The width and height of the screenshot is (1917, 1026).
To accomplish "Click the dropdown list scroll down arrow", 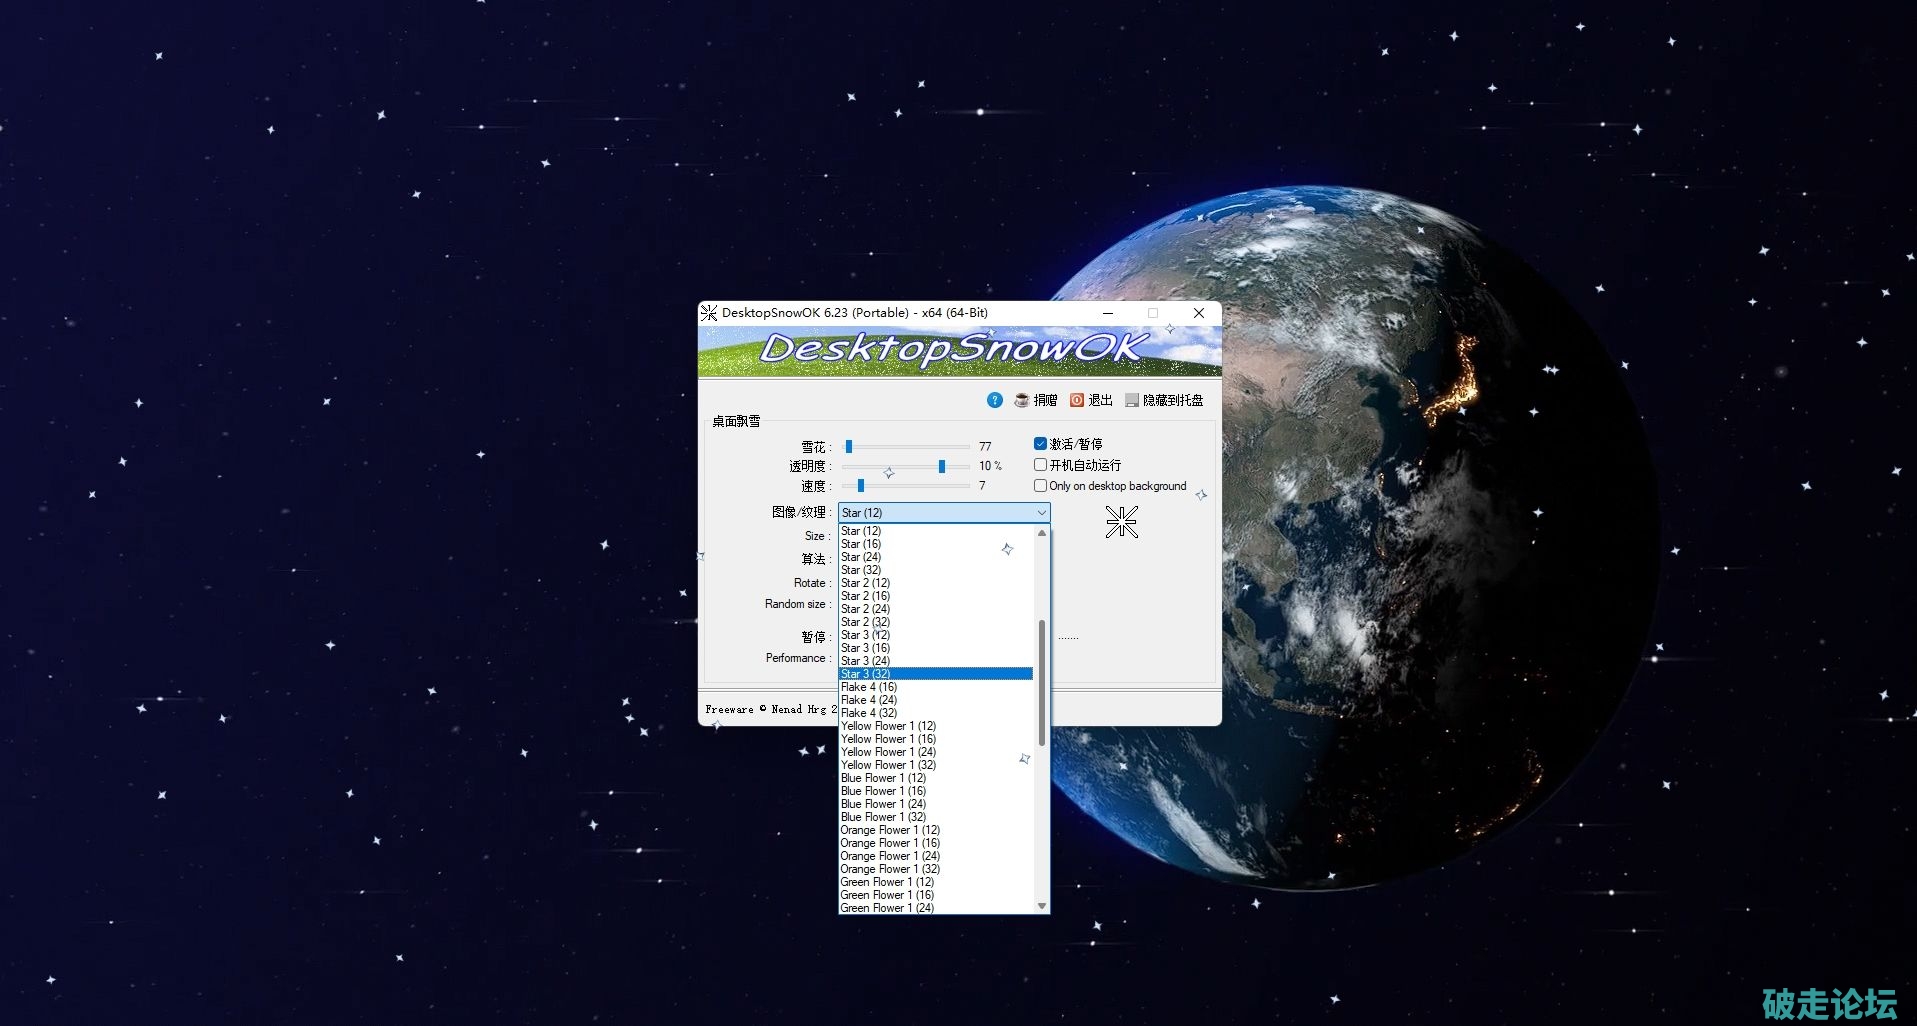I will [1042, 906].
